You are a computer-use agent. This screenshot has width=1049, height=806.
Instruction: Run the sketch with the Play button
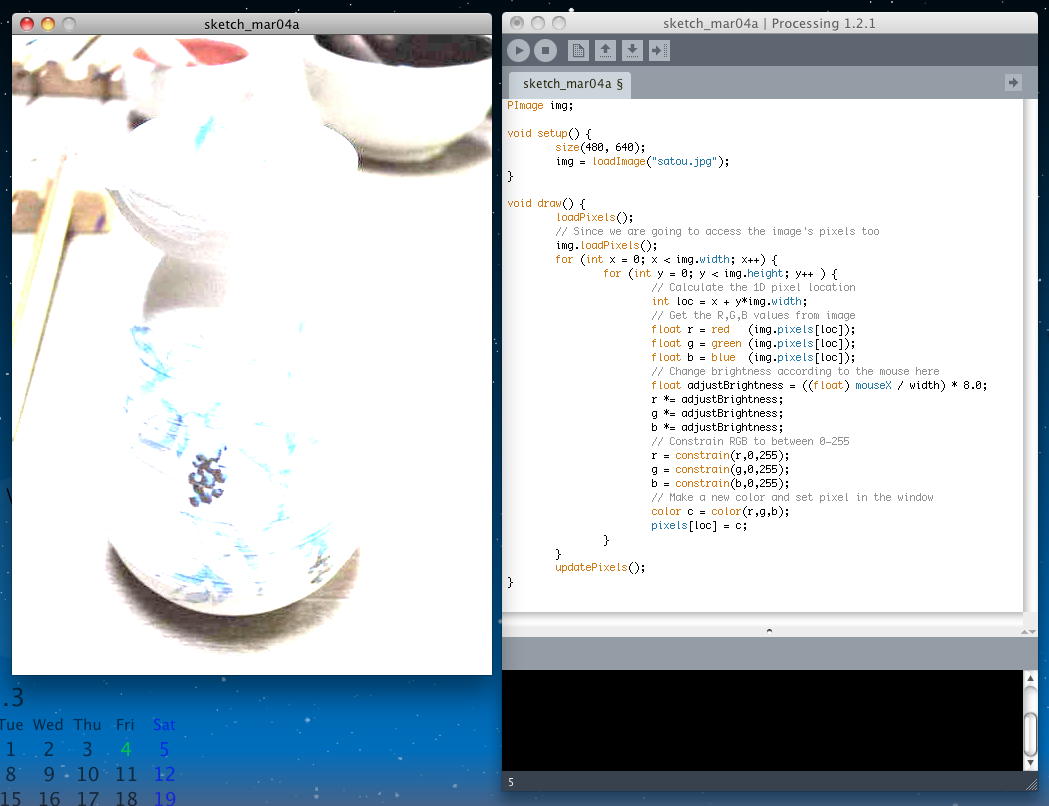pos(518,50)
